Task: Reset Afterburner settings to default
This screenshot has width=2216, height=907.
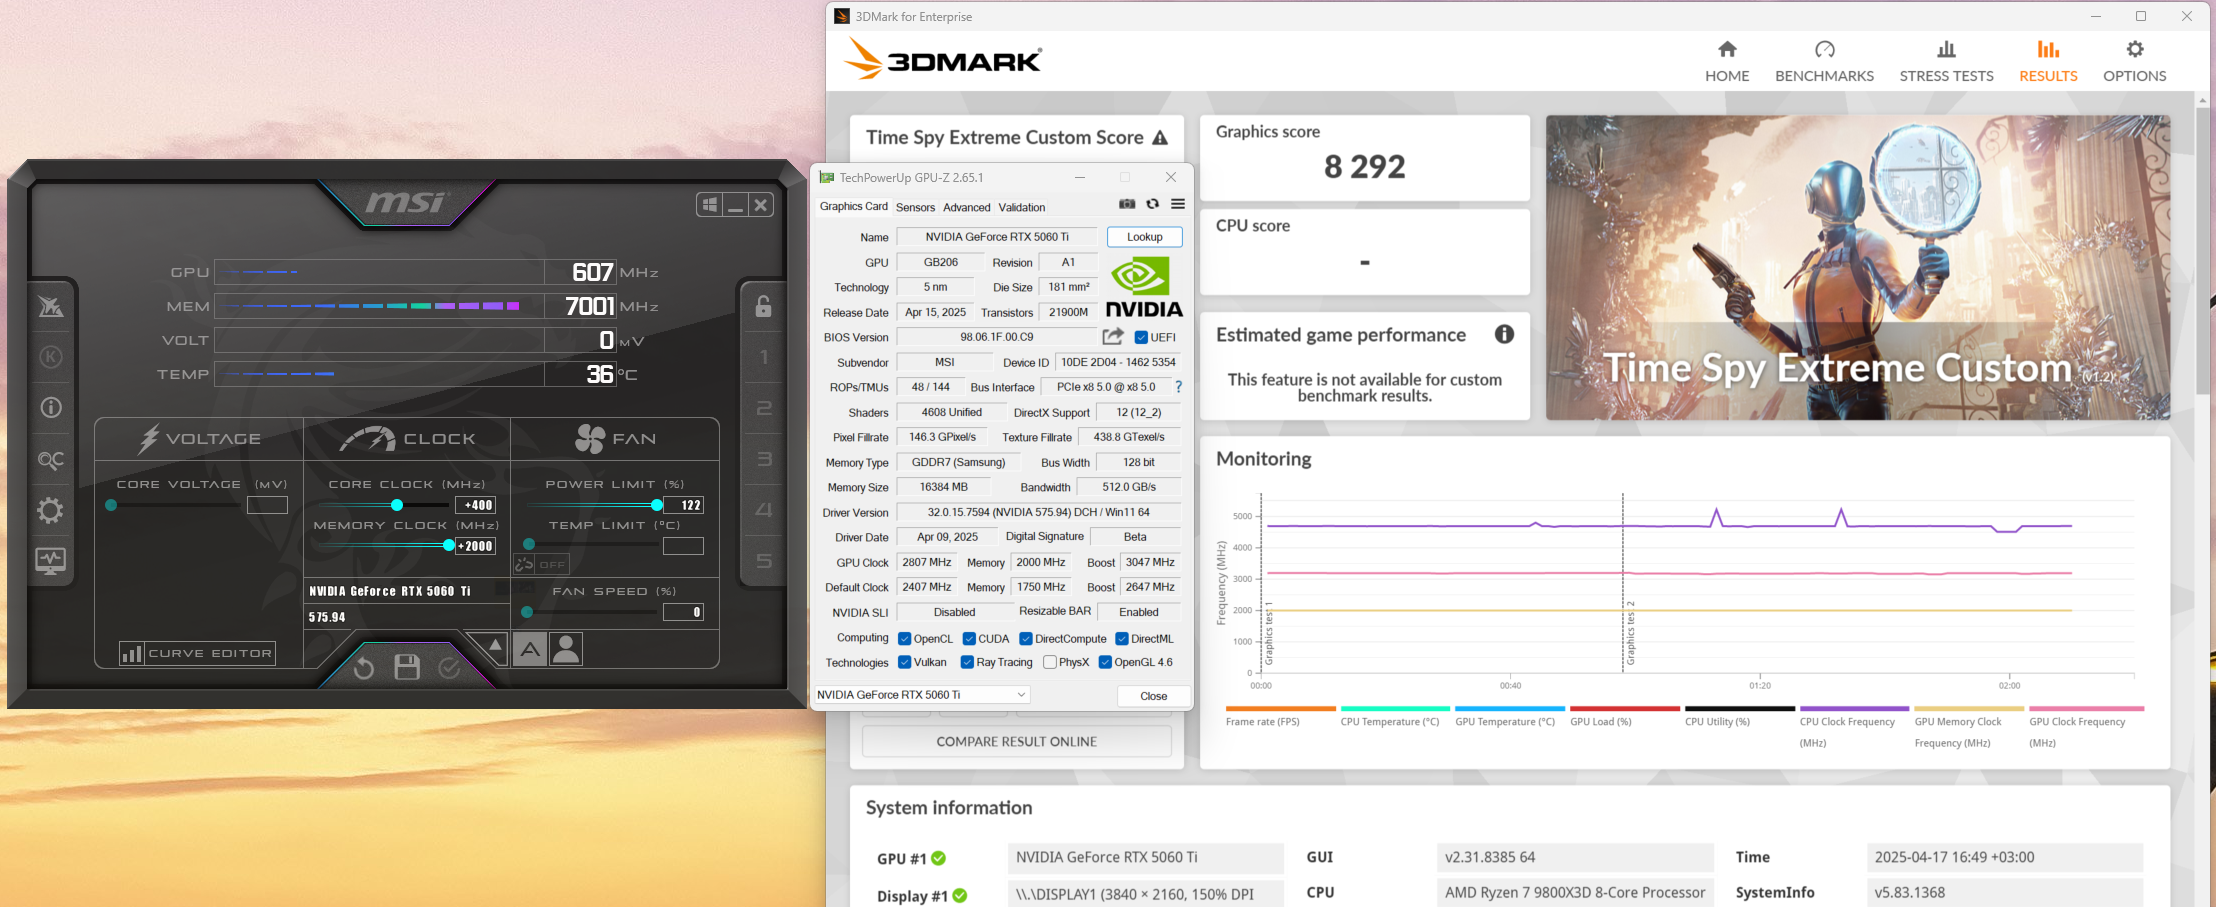Action: (x=364, y=668)
